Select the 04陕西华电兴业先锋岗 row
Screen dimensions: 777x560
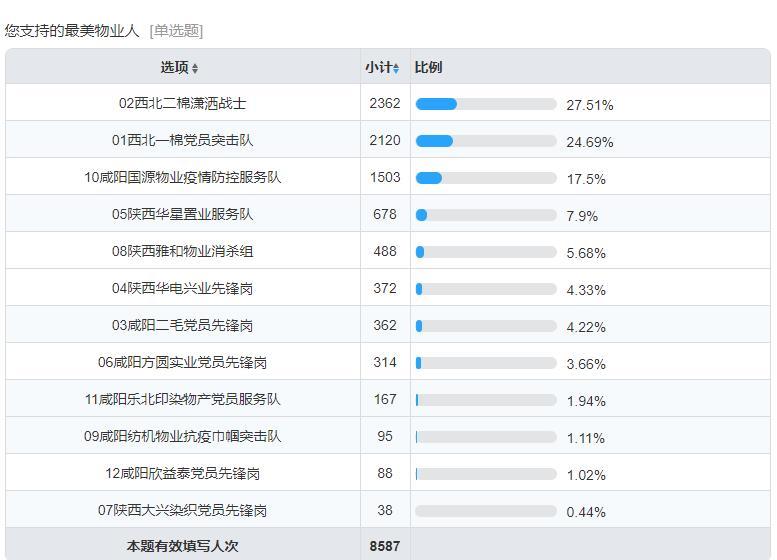[388, 287]
